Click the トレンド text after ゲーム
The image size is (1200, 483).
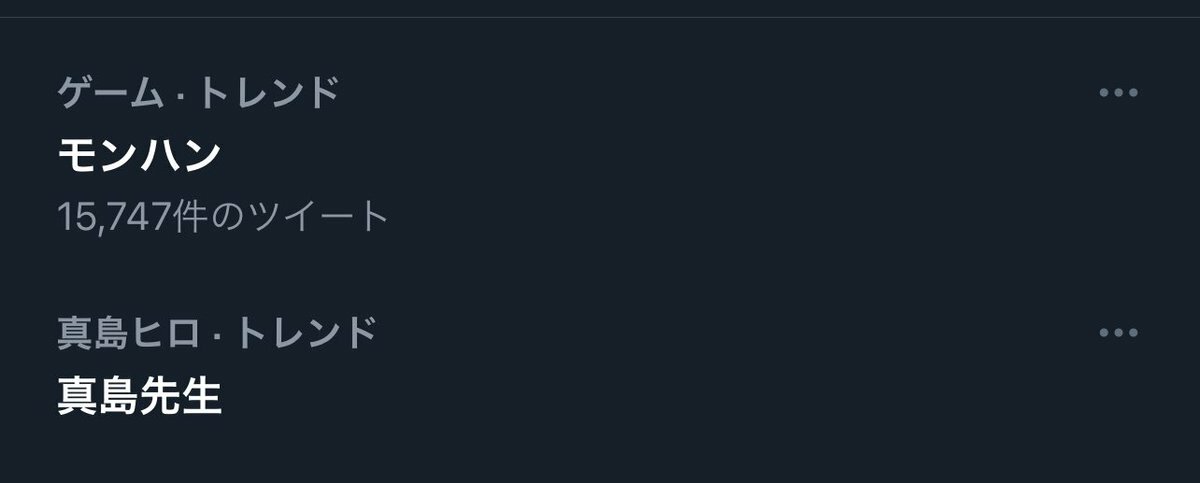click(270, 94)
